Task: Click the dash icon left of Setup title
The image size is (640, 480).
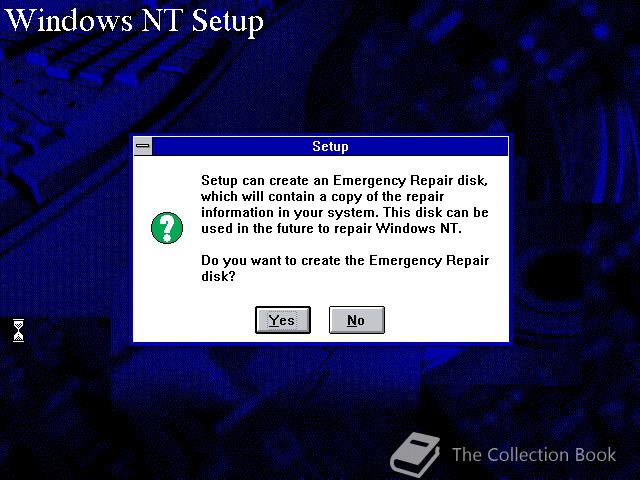Action: tap(143, 146)
